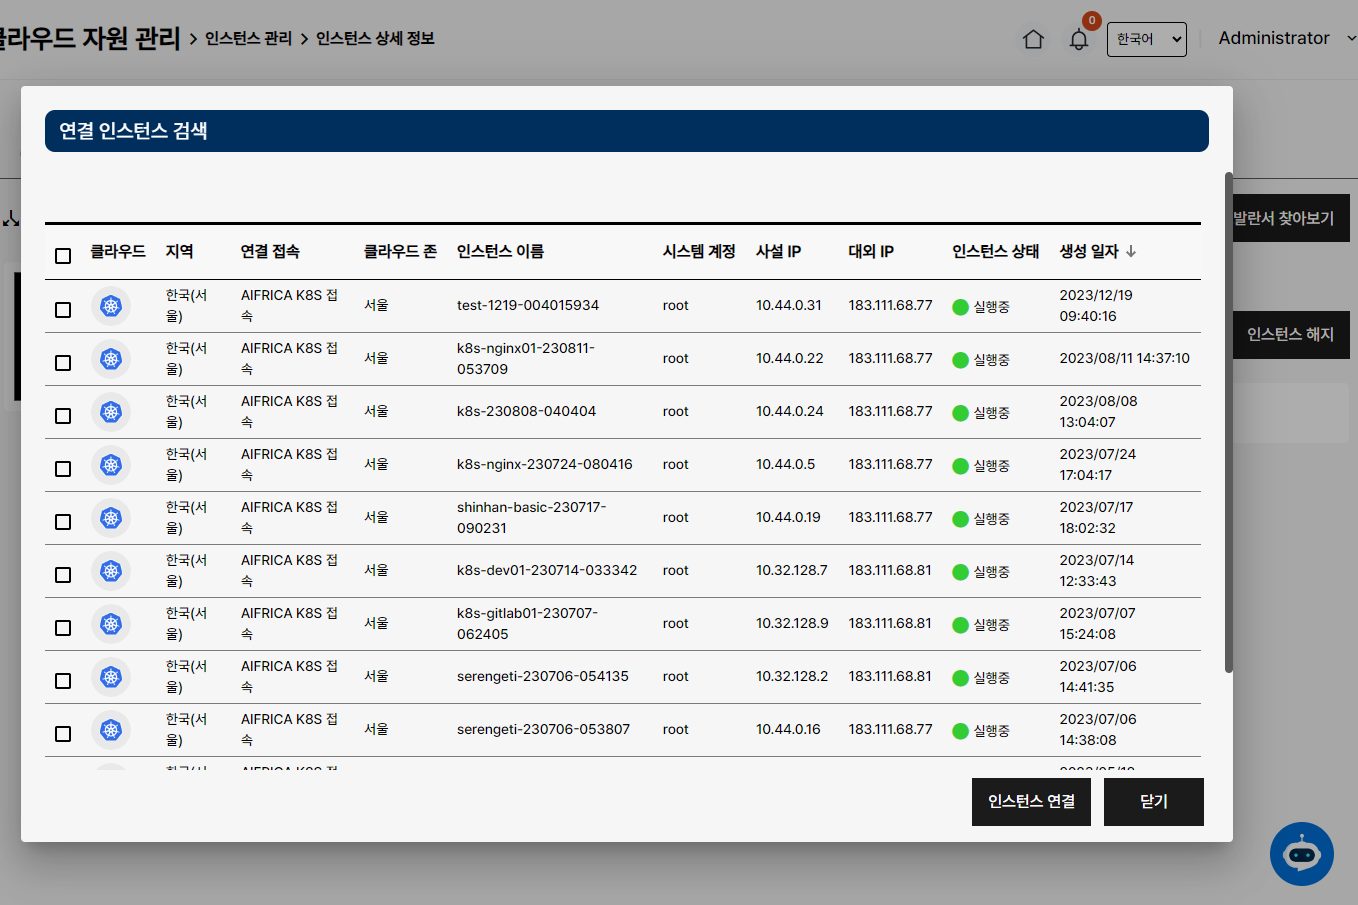Tick the checkbox for serengeti-230706-053807

(x=63, y=734)
